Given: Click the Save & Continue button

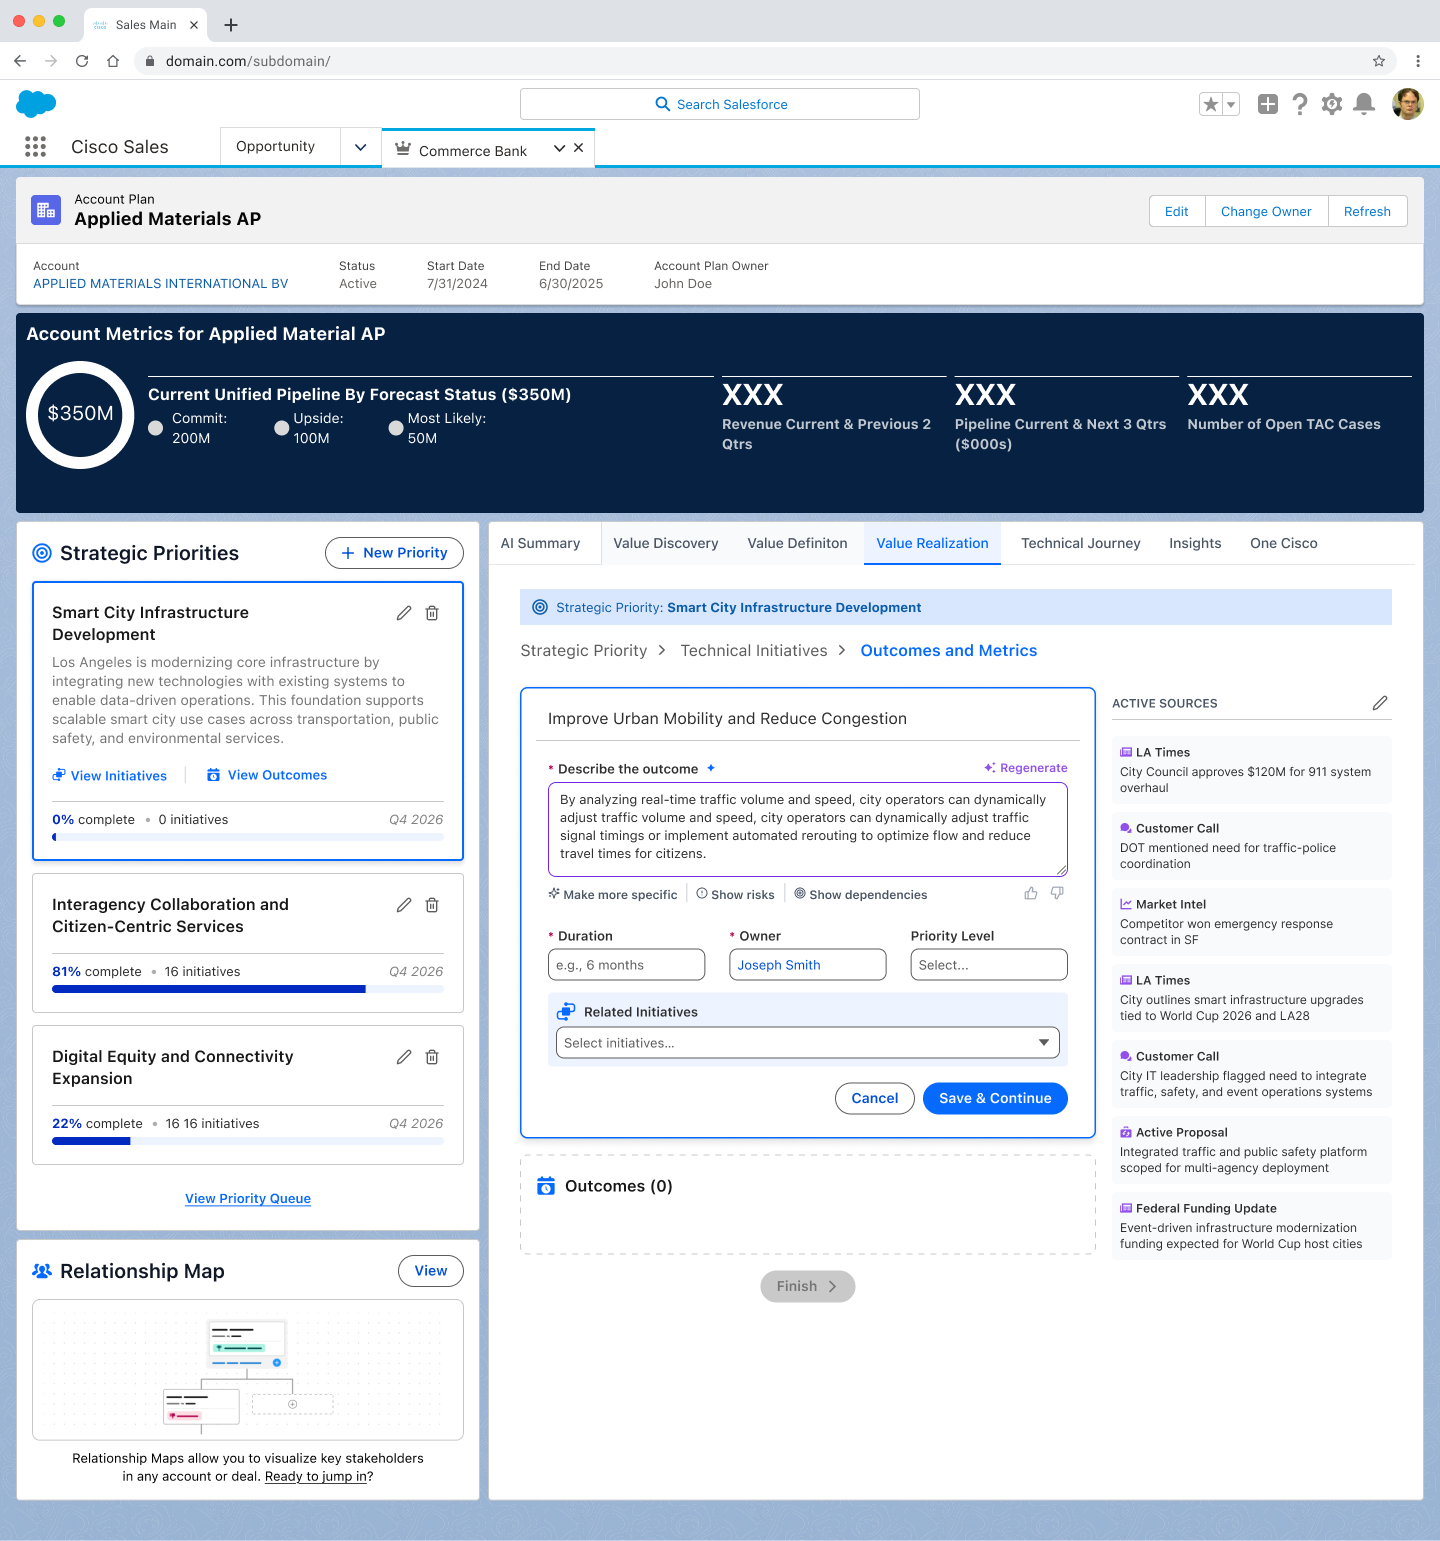Looking at the screenshot, I should [x=994, y=1098].
